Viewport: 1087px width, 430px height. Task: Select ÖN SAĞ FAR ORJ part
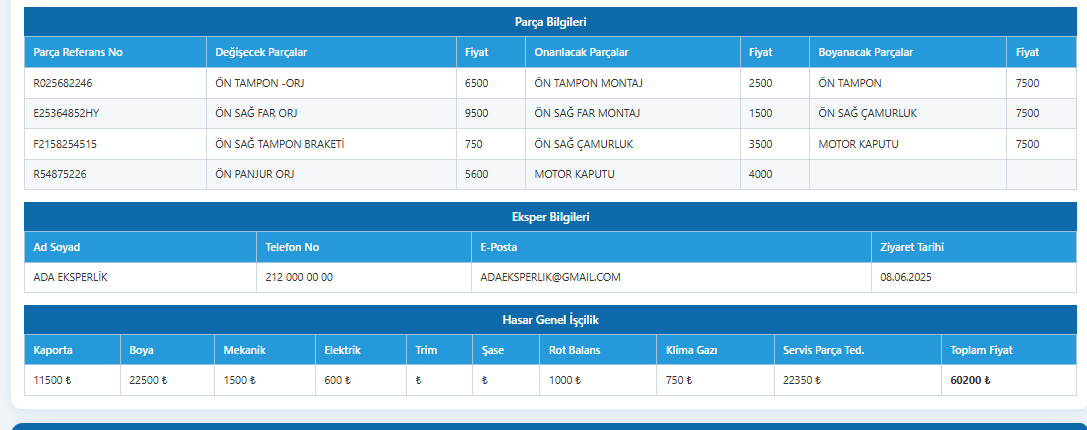257,113
